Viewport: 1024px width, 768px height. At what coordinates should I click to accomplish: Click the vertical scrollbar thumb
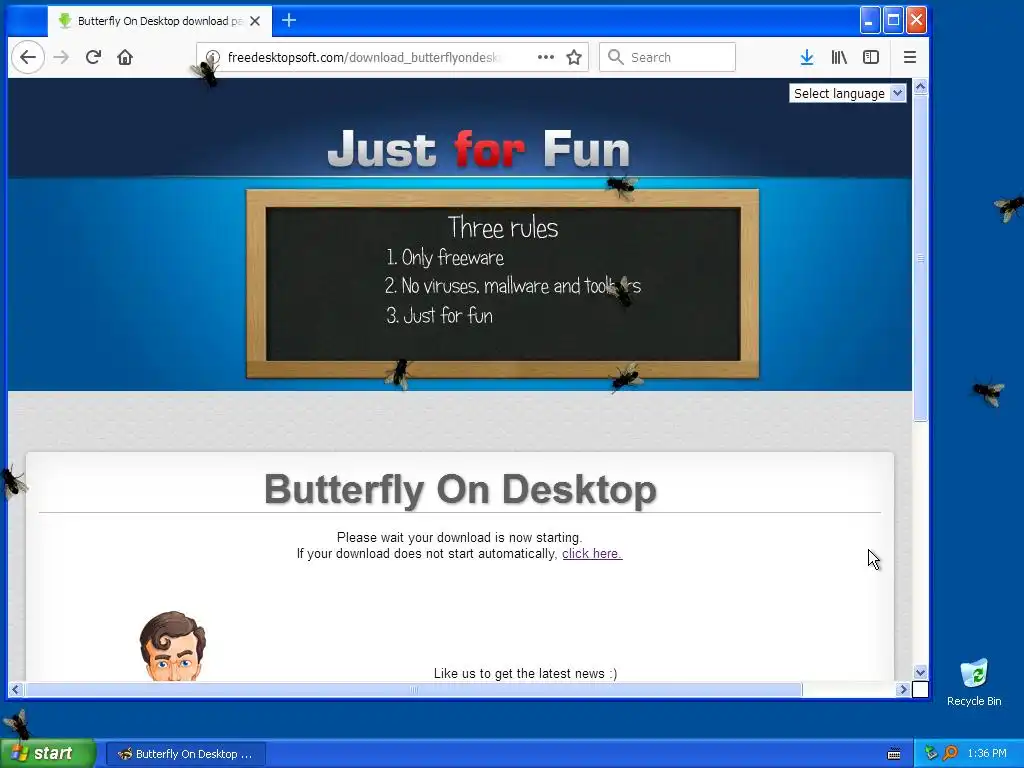921,258
